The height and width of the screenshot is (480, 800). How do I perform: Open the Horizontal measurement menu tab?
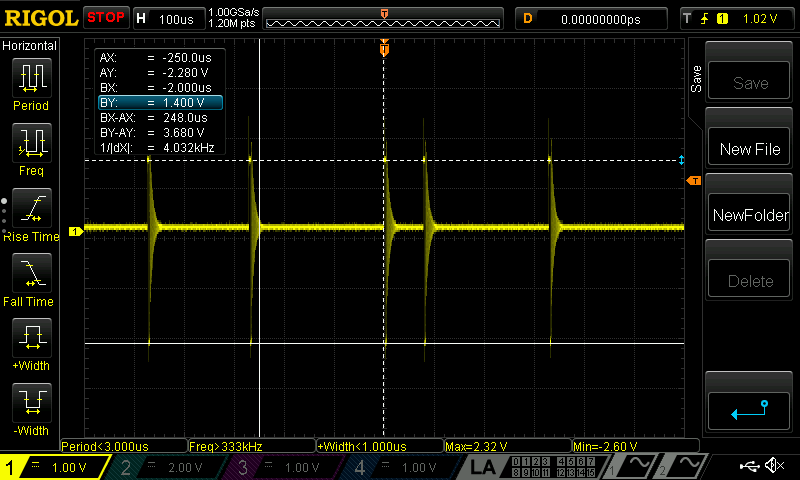(x=31, y=46)
